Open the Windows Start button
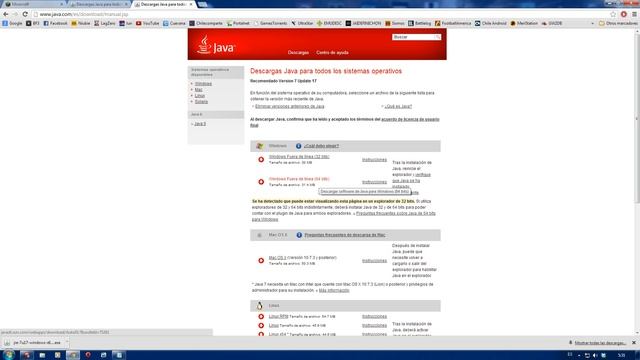This screenshot has width=640, height=360. coord(9,355)
